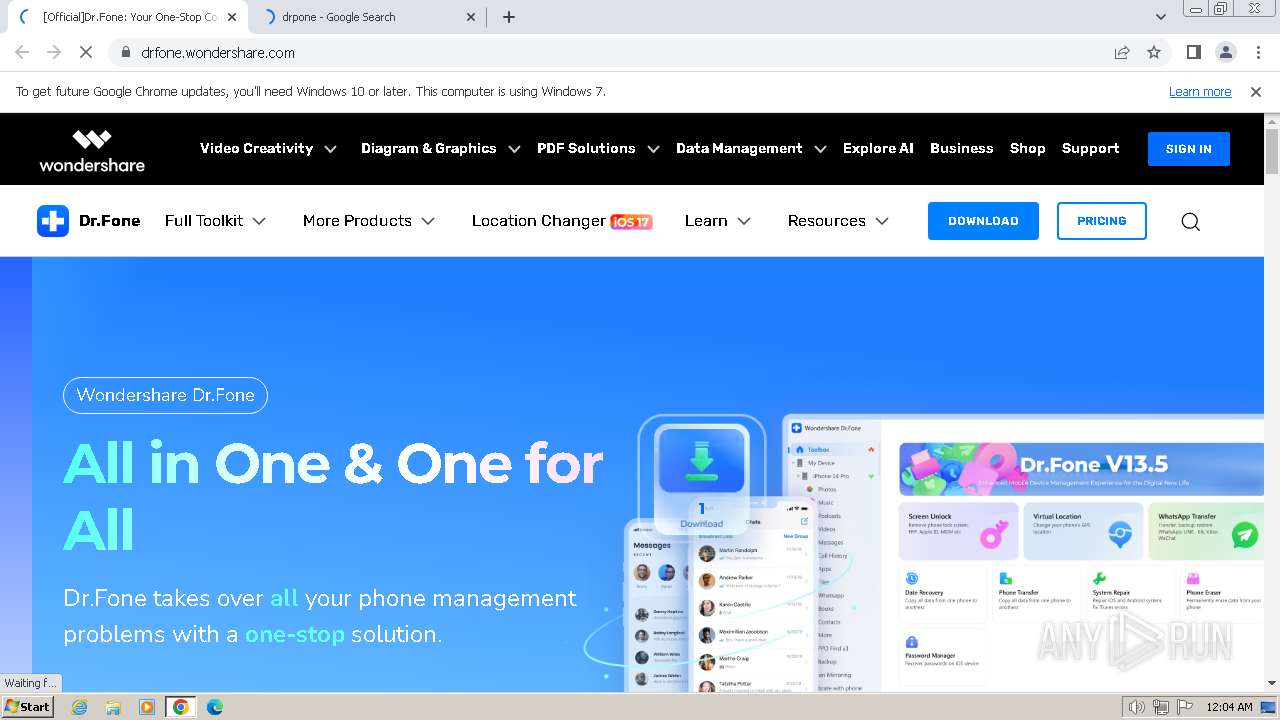Screen dimensions: 1280x720
Task: Follow the Learn more link
Action: 1200,92
